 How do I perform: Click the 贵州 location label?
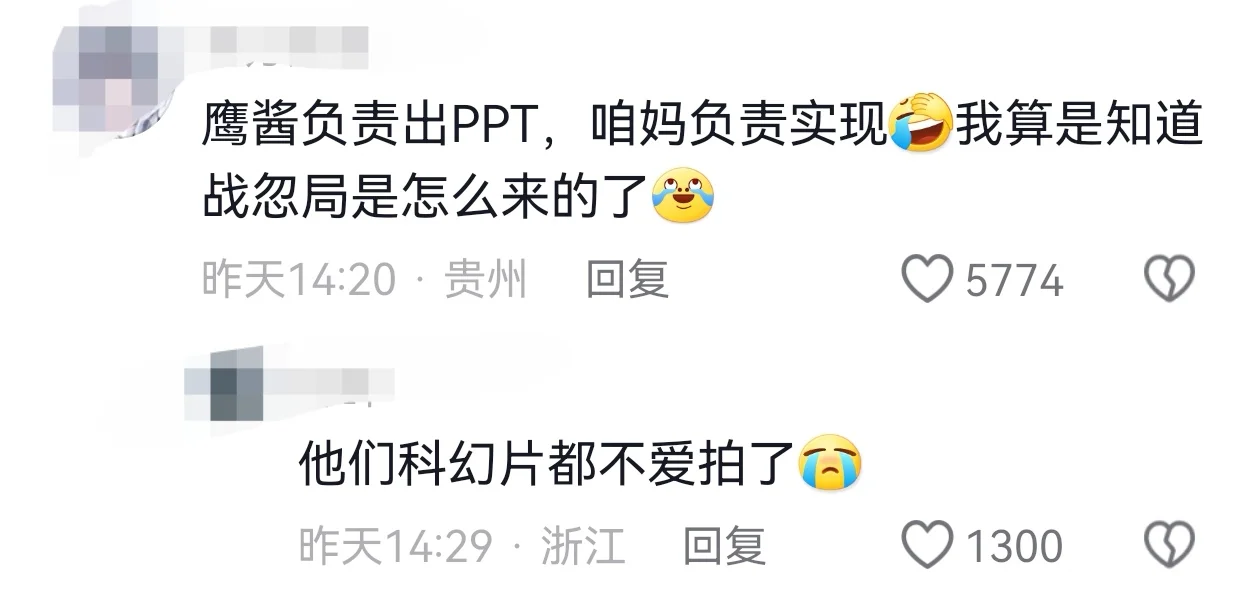click(x=485, y=280)
